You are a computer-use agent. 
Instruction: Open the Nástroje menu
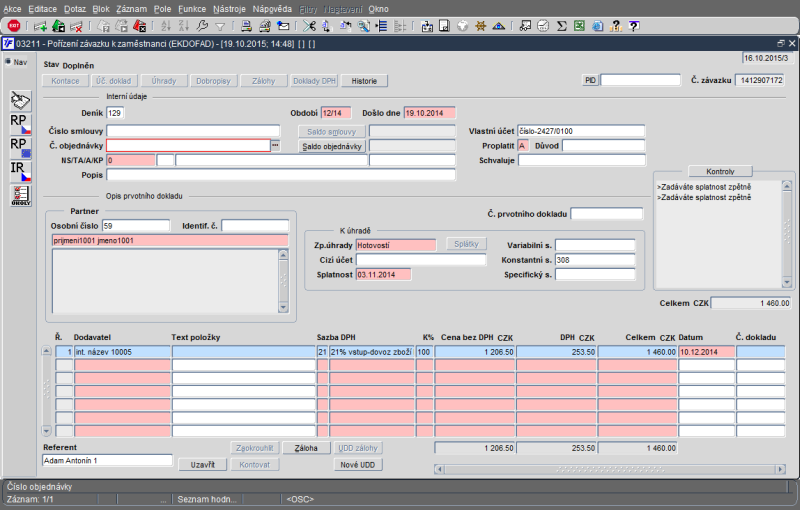229,8
